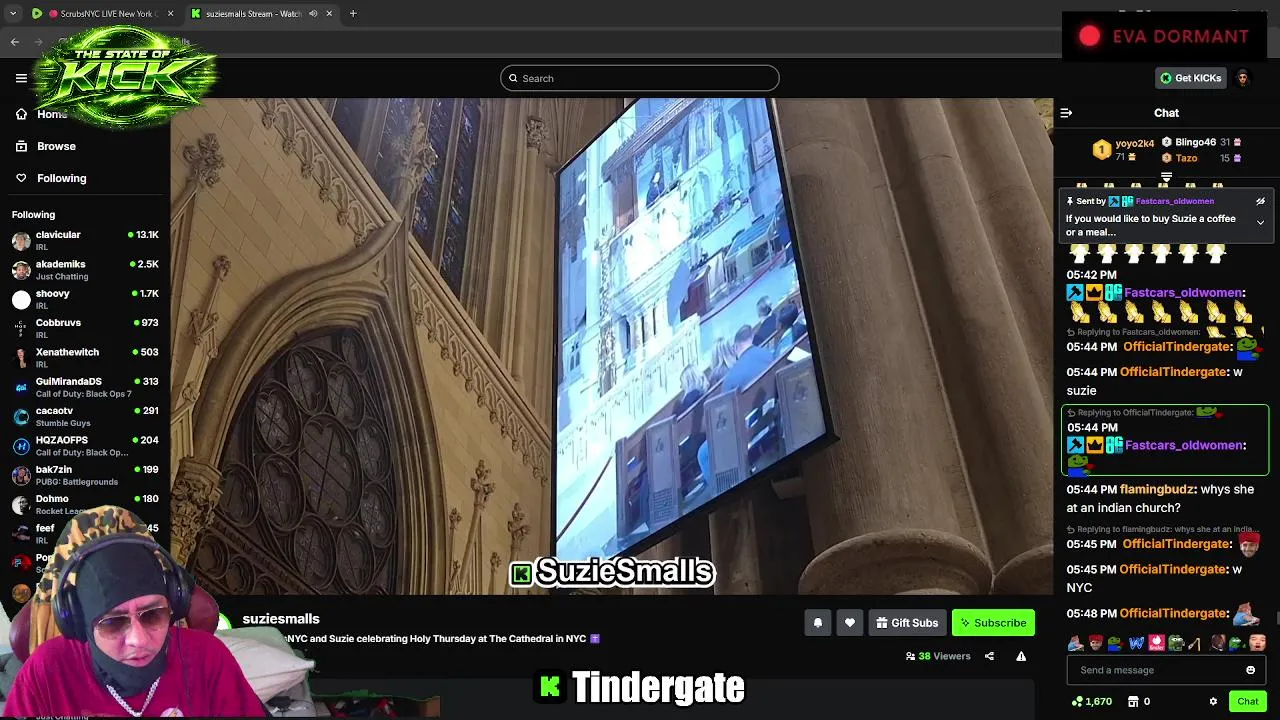Open clavicular's channel from Following list
The width and height of the screenshot is (1280, 720).
[x=85, y=240]
